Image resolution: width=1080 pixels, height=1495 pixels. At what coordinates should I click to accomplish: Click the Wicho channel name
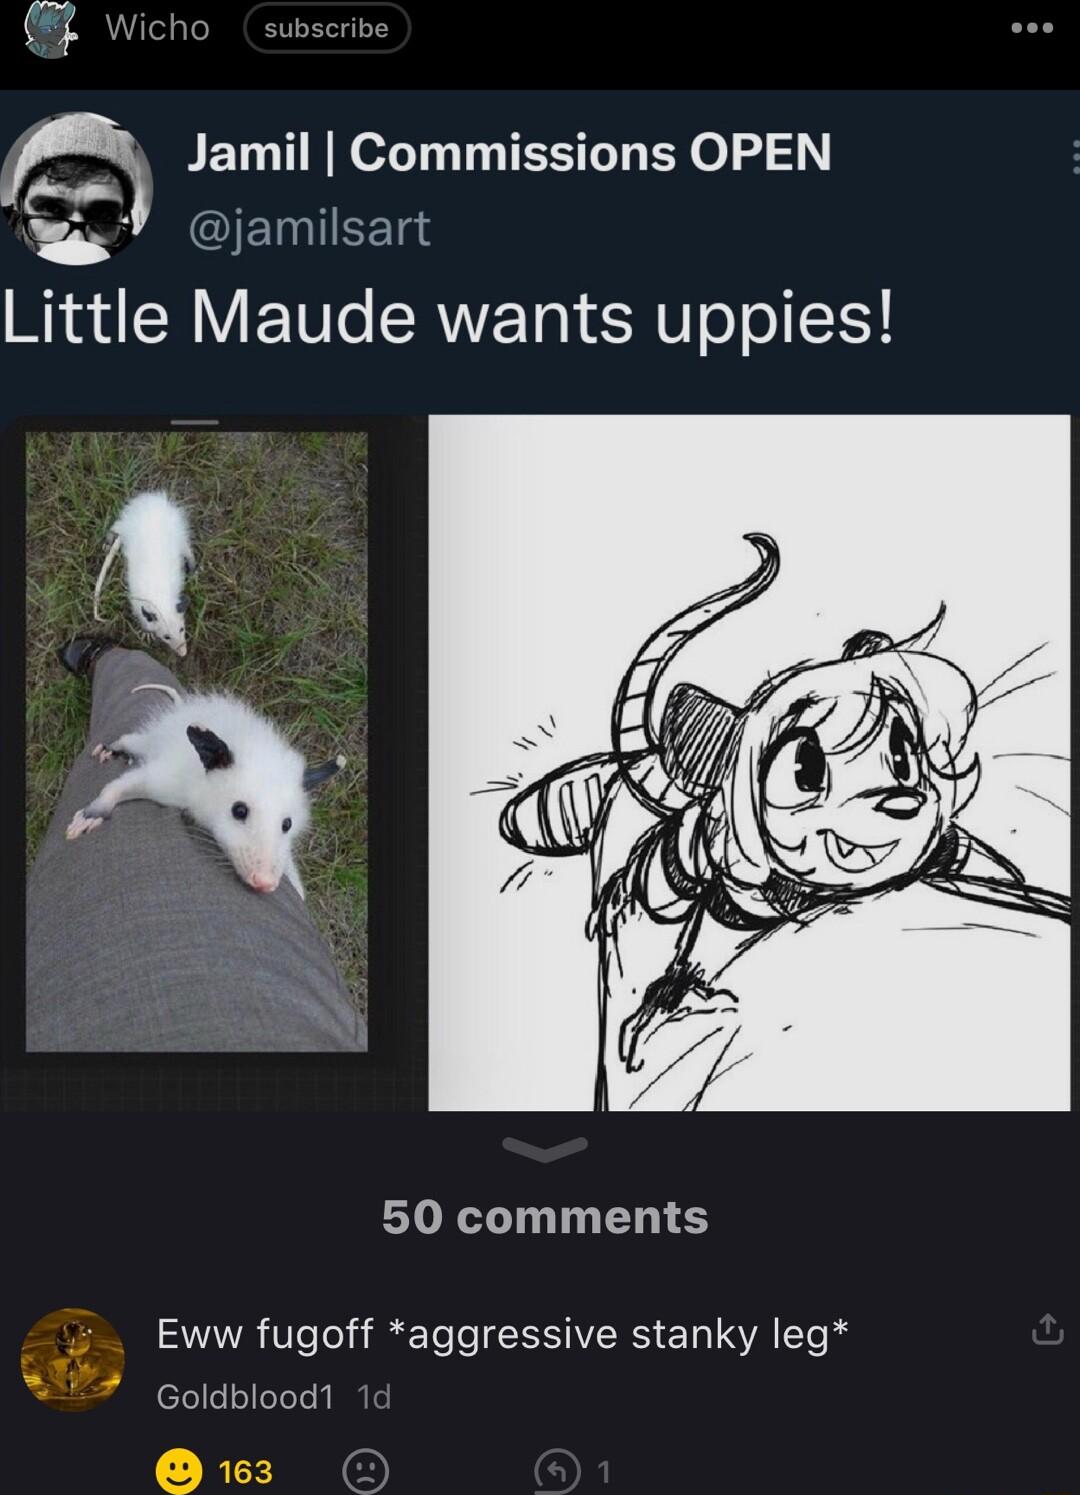tap(157, 27)
